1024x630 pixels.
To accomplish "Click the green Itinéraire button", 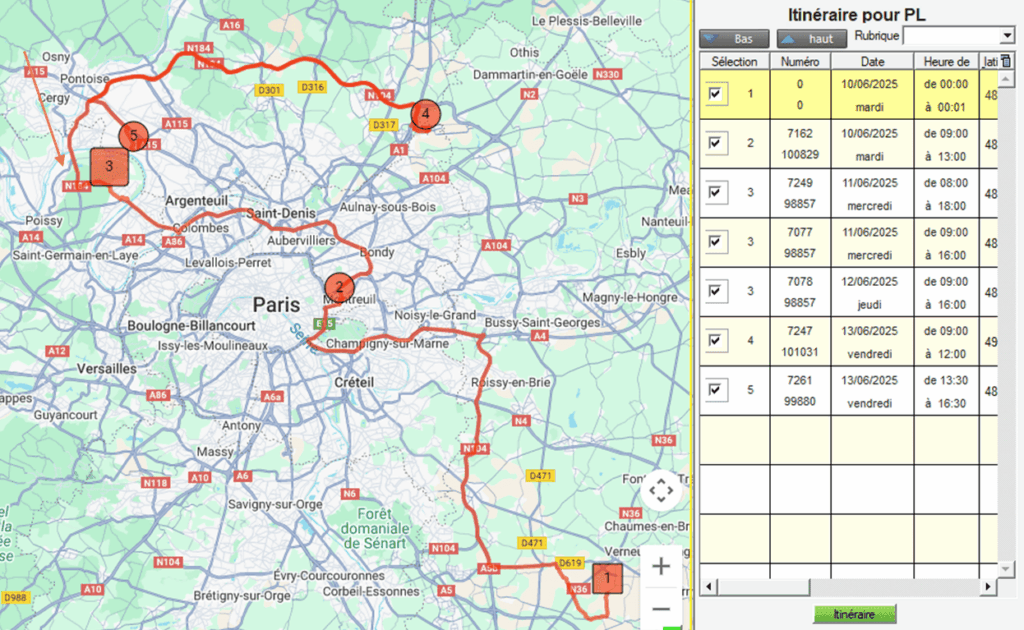I will [854, 614].
